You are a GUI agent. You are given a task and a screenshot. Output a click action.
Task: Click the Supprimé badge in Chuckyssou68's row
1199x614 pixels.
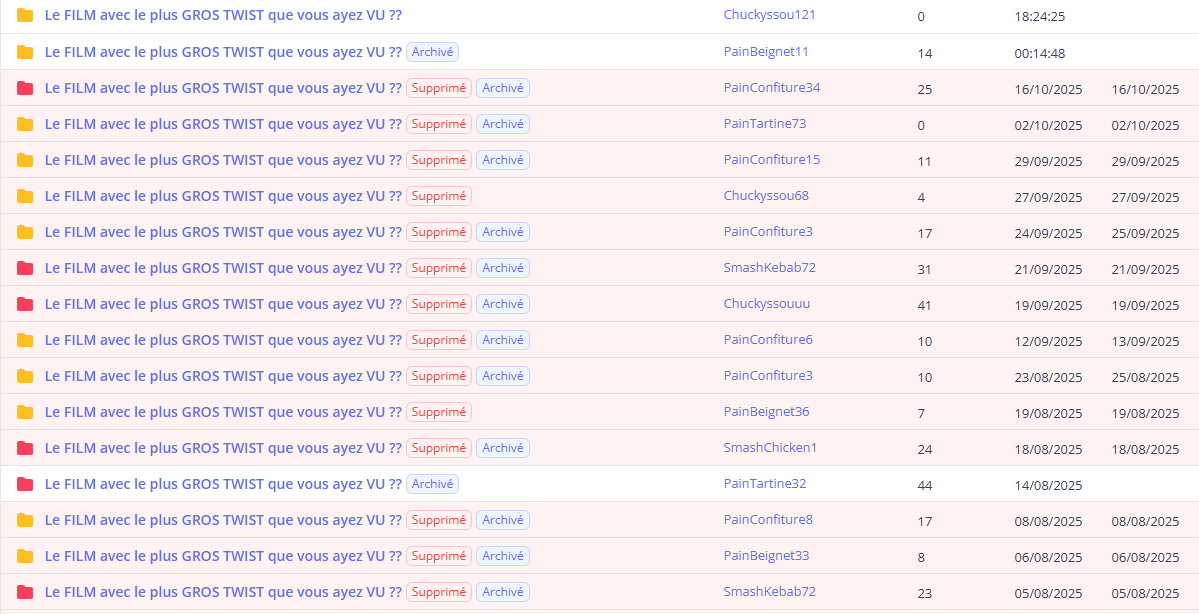point(439,196)
